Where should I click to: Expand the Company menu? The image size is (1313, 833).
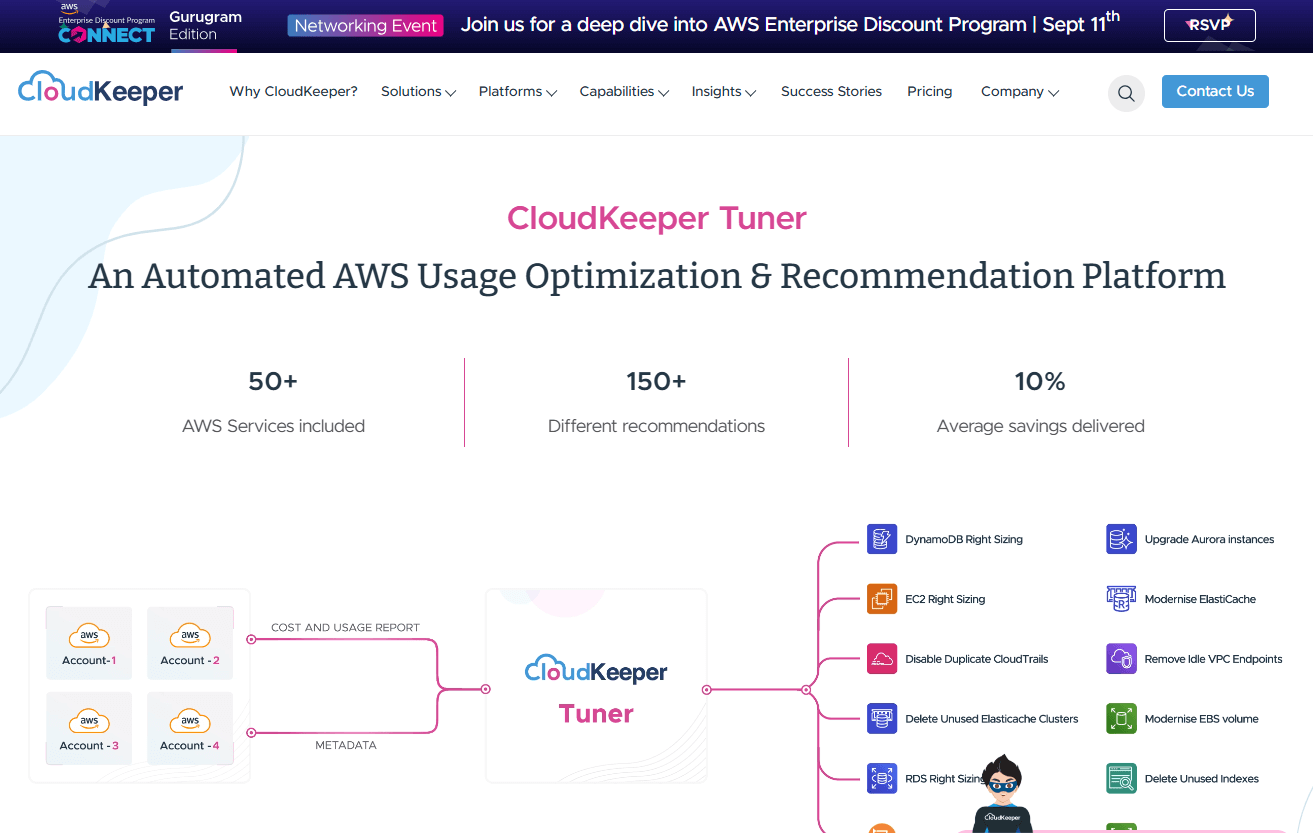pos(1019,92)
